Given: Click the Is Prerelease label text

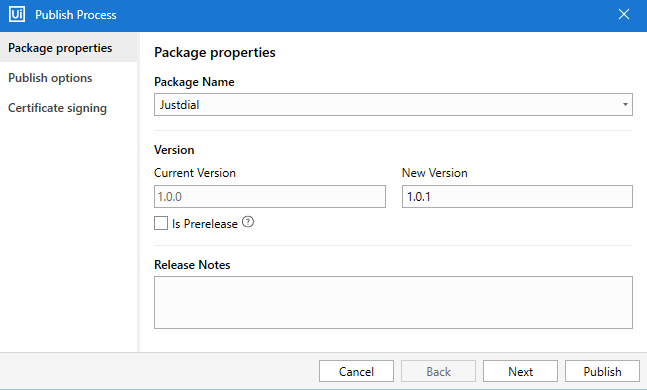Looking at the screenshot, I should click(x=205, y=224).
